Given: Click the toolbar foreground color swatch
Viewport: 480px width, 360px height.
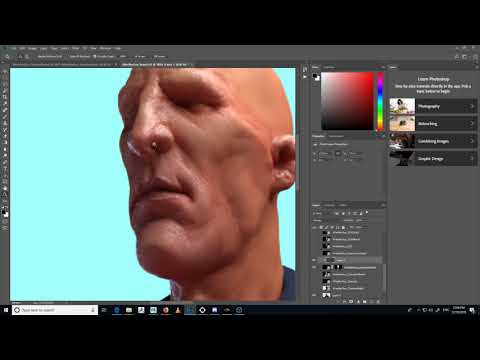Looking at the screenshot, I should (x=4, y=211).
